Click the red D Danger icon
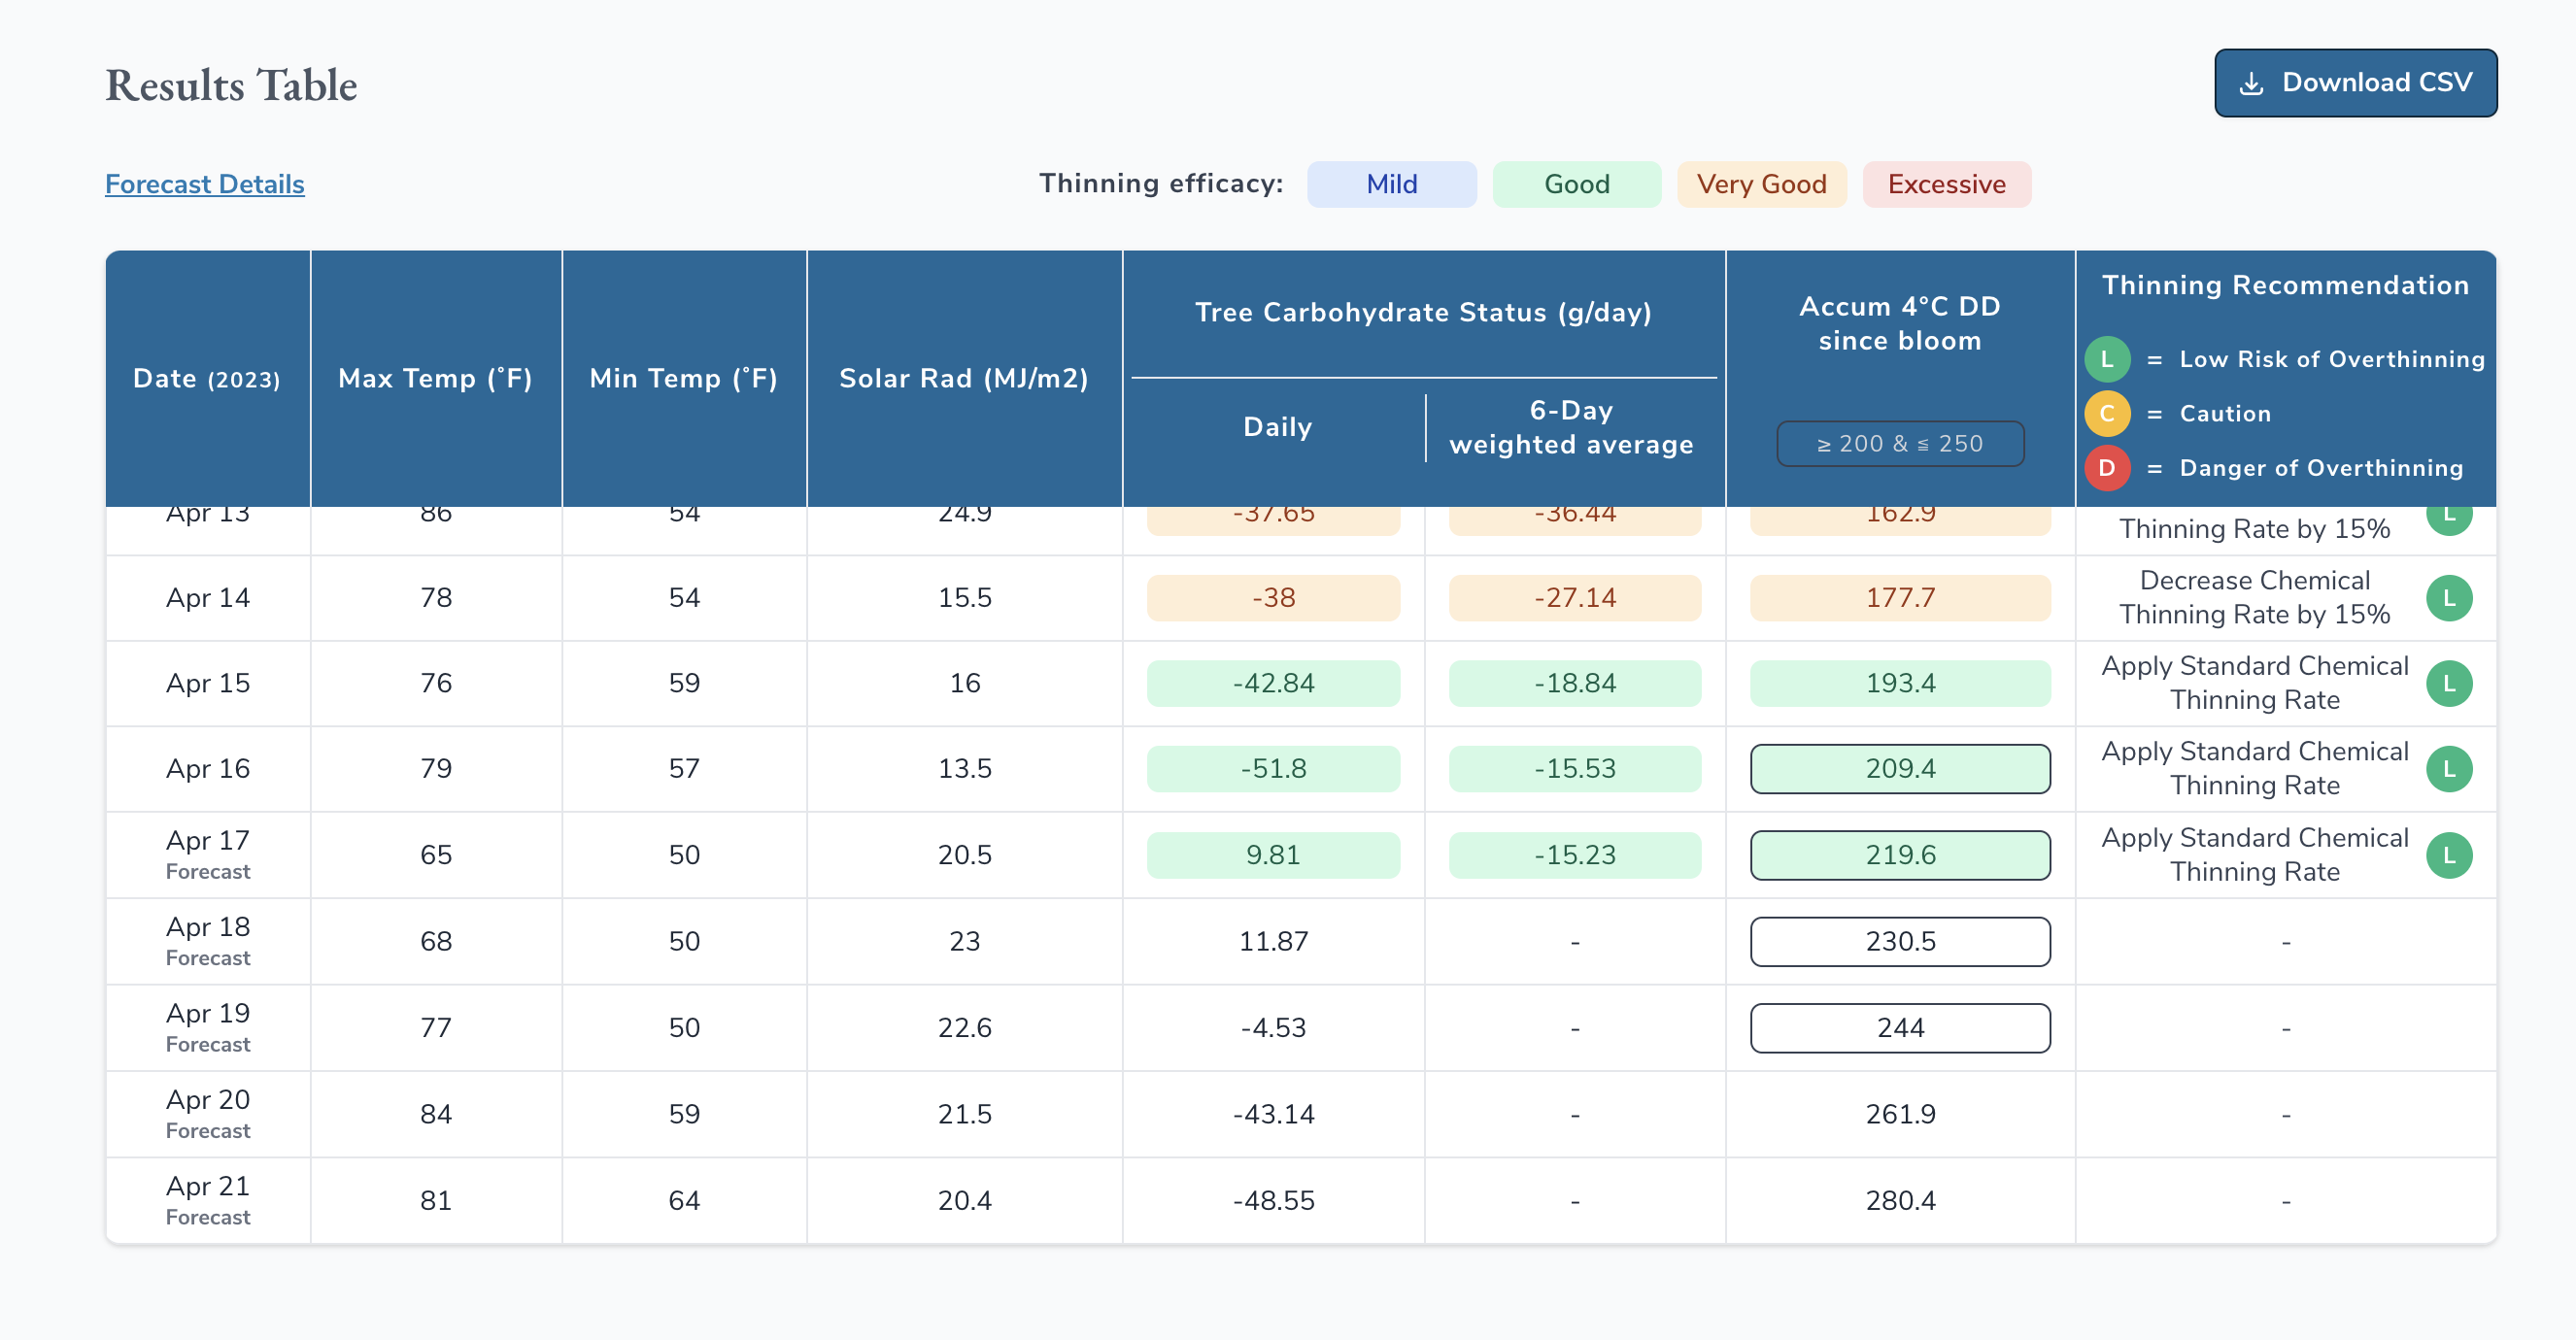 point(2106,467)
